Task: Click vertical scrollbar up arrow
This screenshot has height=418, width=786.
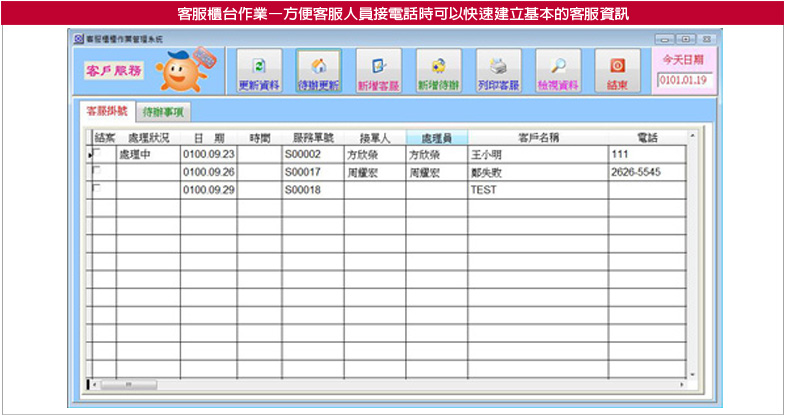Action: tap(691, 135)
